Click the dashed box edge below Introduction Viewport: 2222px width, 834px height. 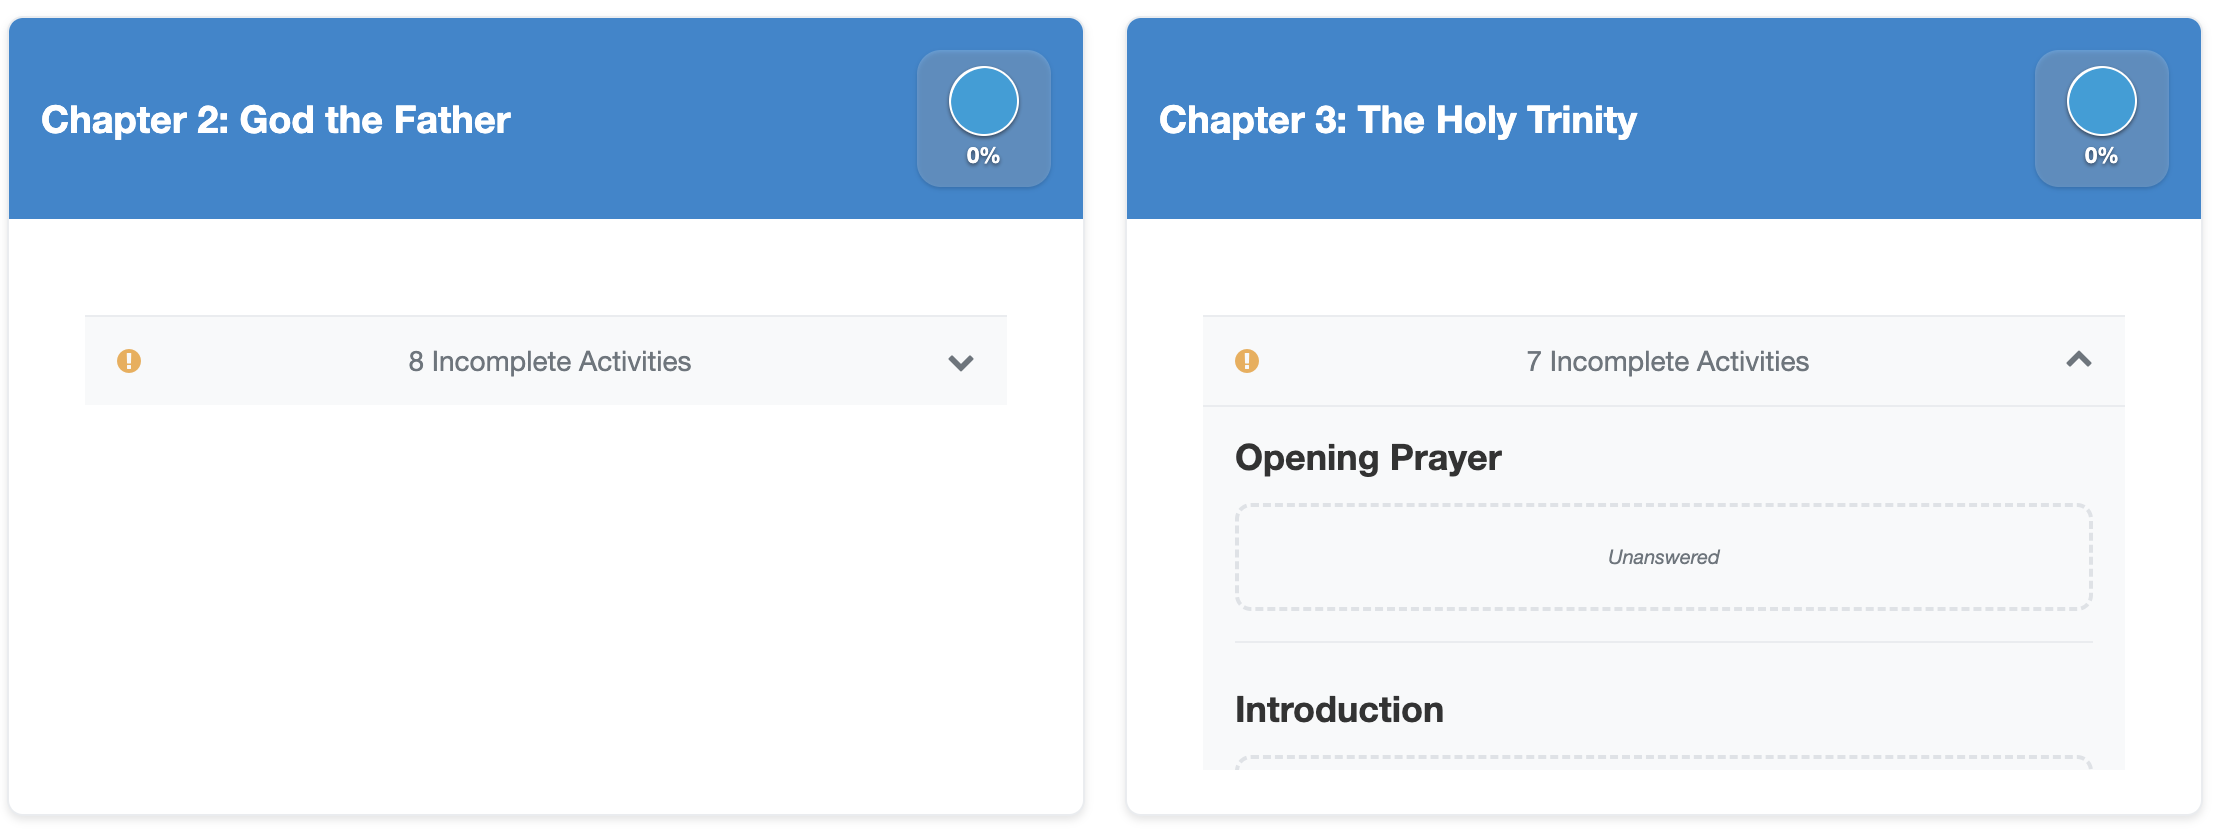point(1663,759)
